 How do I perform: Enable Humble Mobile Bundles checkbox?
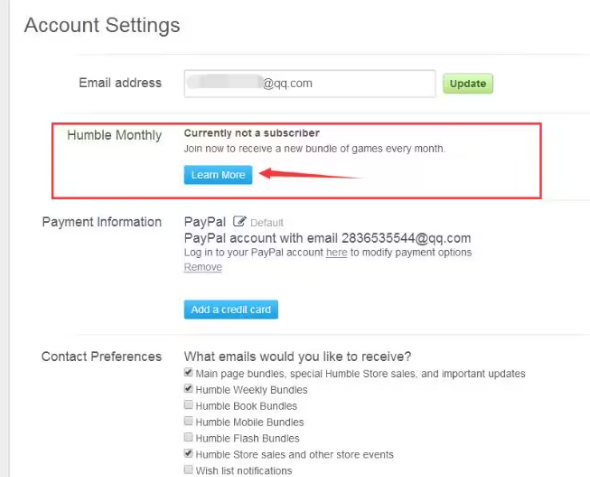(x=188, y=421)
